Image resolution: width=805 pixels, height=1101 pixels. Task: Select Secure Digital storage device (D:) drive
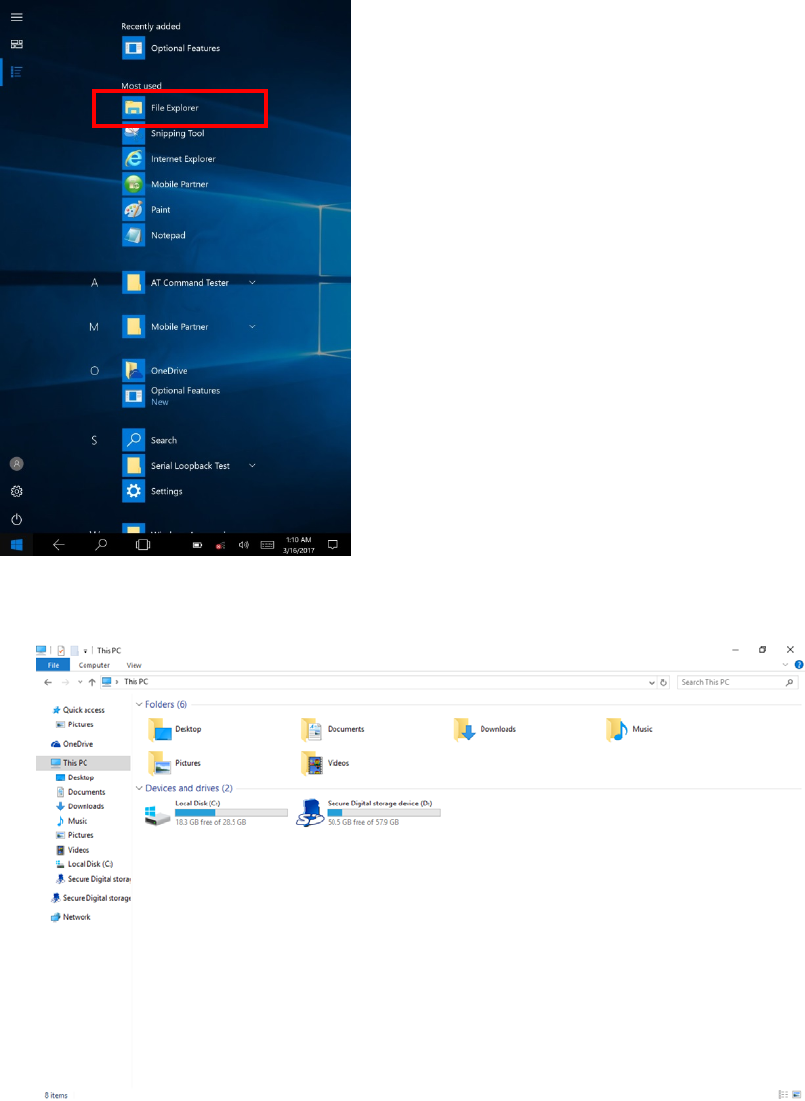(x=369, y=813)
